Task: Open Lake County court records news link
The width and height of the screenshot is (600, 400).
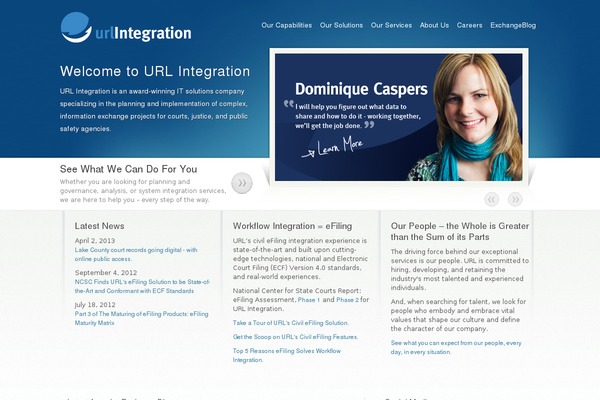Action: click(136, 255)
